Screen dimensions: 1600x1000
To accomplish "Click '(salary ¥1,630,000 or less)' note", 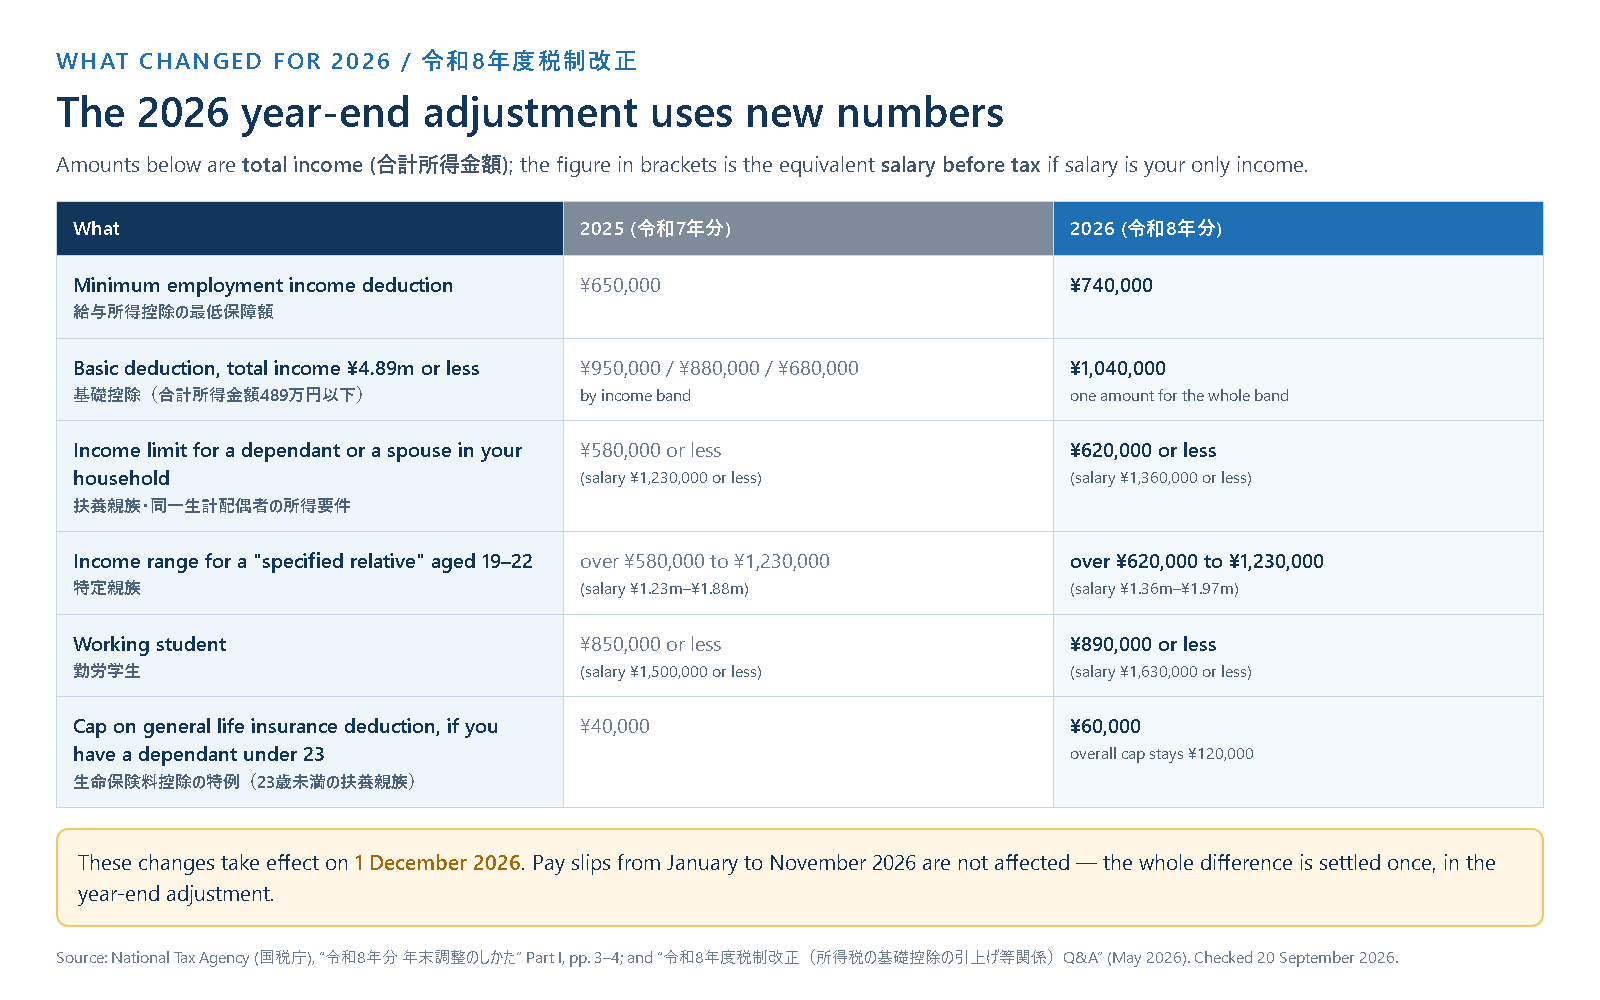I will [1161, 672].
